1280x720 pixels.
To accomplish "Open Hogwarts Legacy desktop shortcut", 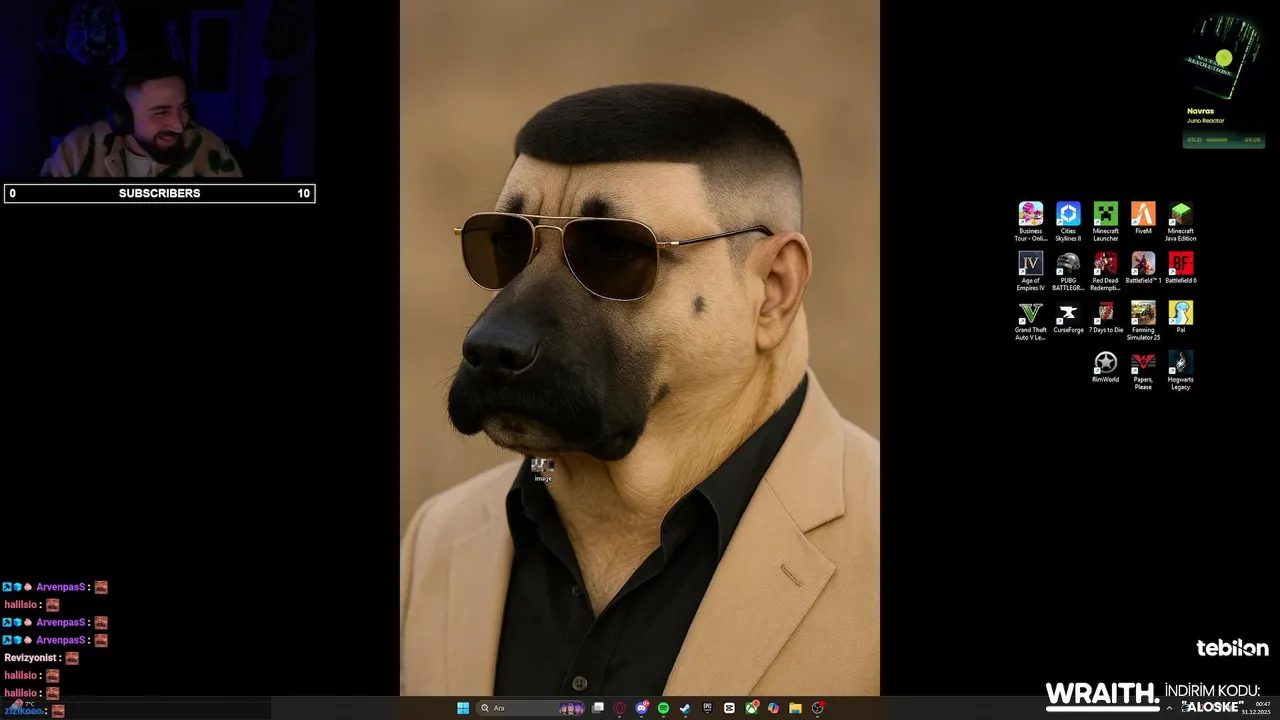I will click(1180, 370).
